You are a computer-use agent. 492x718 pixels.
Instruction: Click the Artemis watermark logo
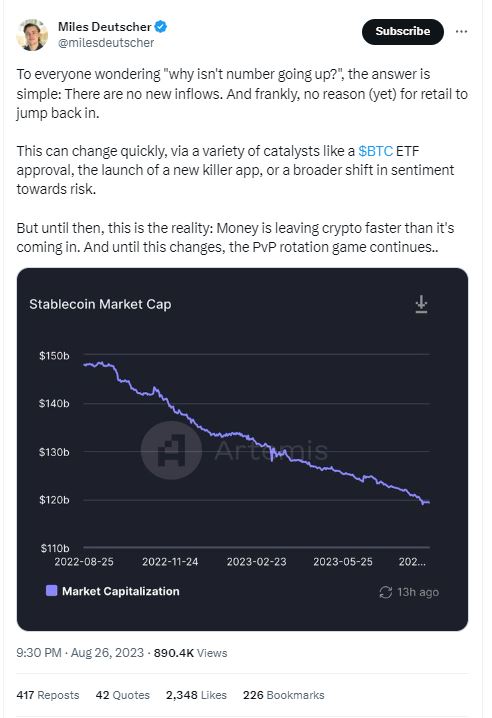(x=171, y=450)
